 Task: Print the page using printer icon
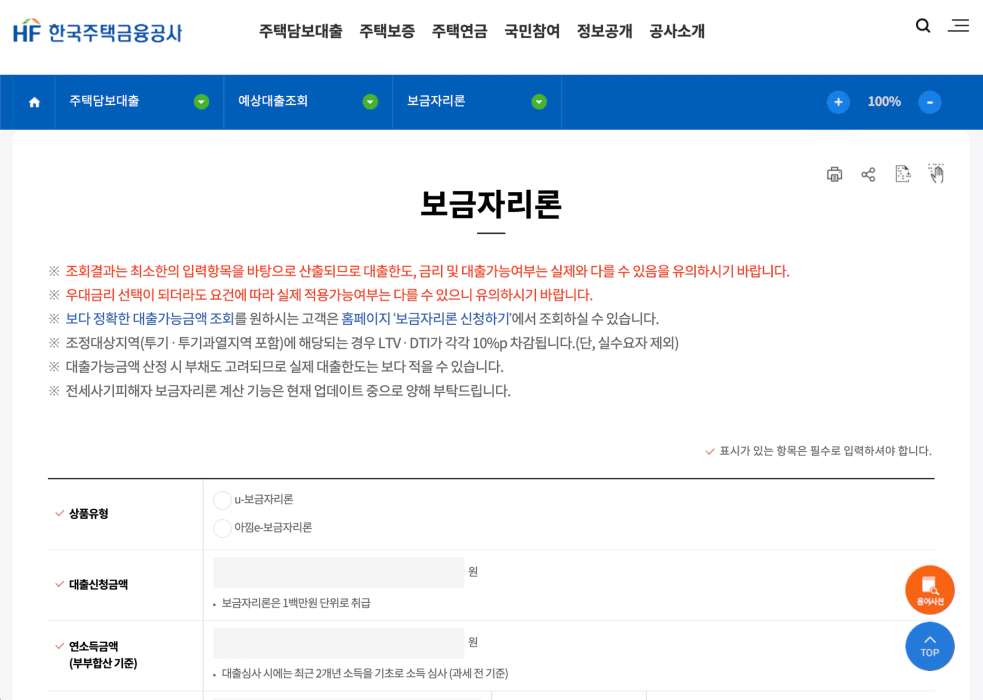click(834, 174)
